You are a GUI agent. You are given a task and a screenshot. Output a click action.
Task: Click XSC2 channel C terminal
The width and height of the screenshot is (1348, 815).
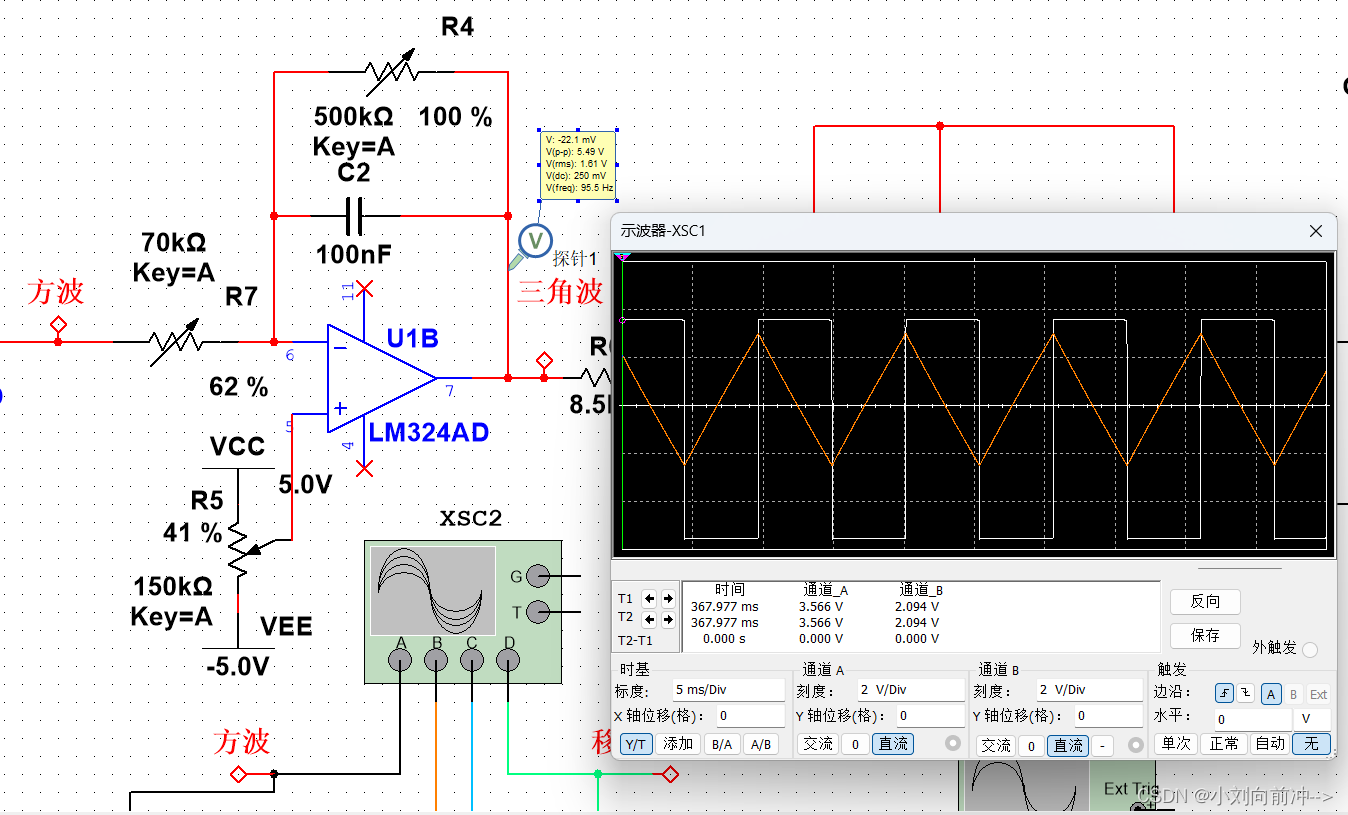[472, 659]
